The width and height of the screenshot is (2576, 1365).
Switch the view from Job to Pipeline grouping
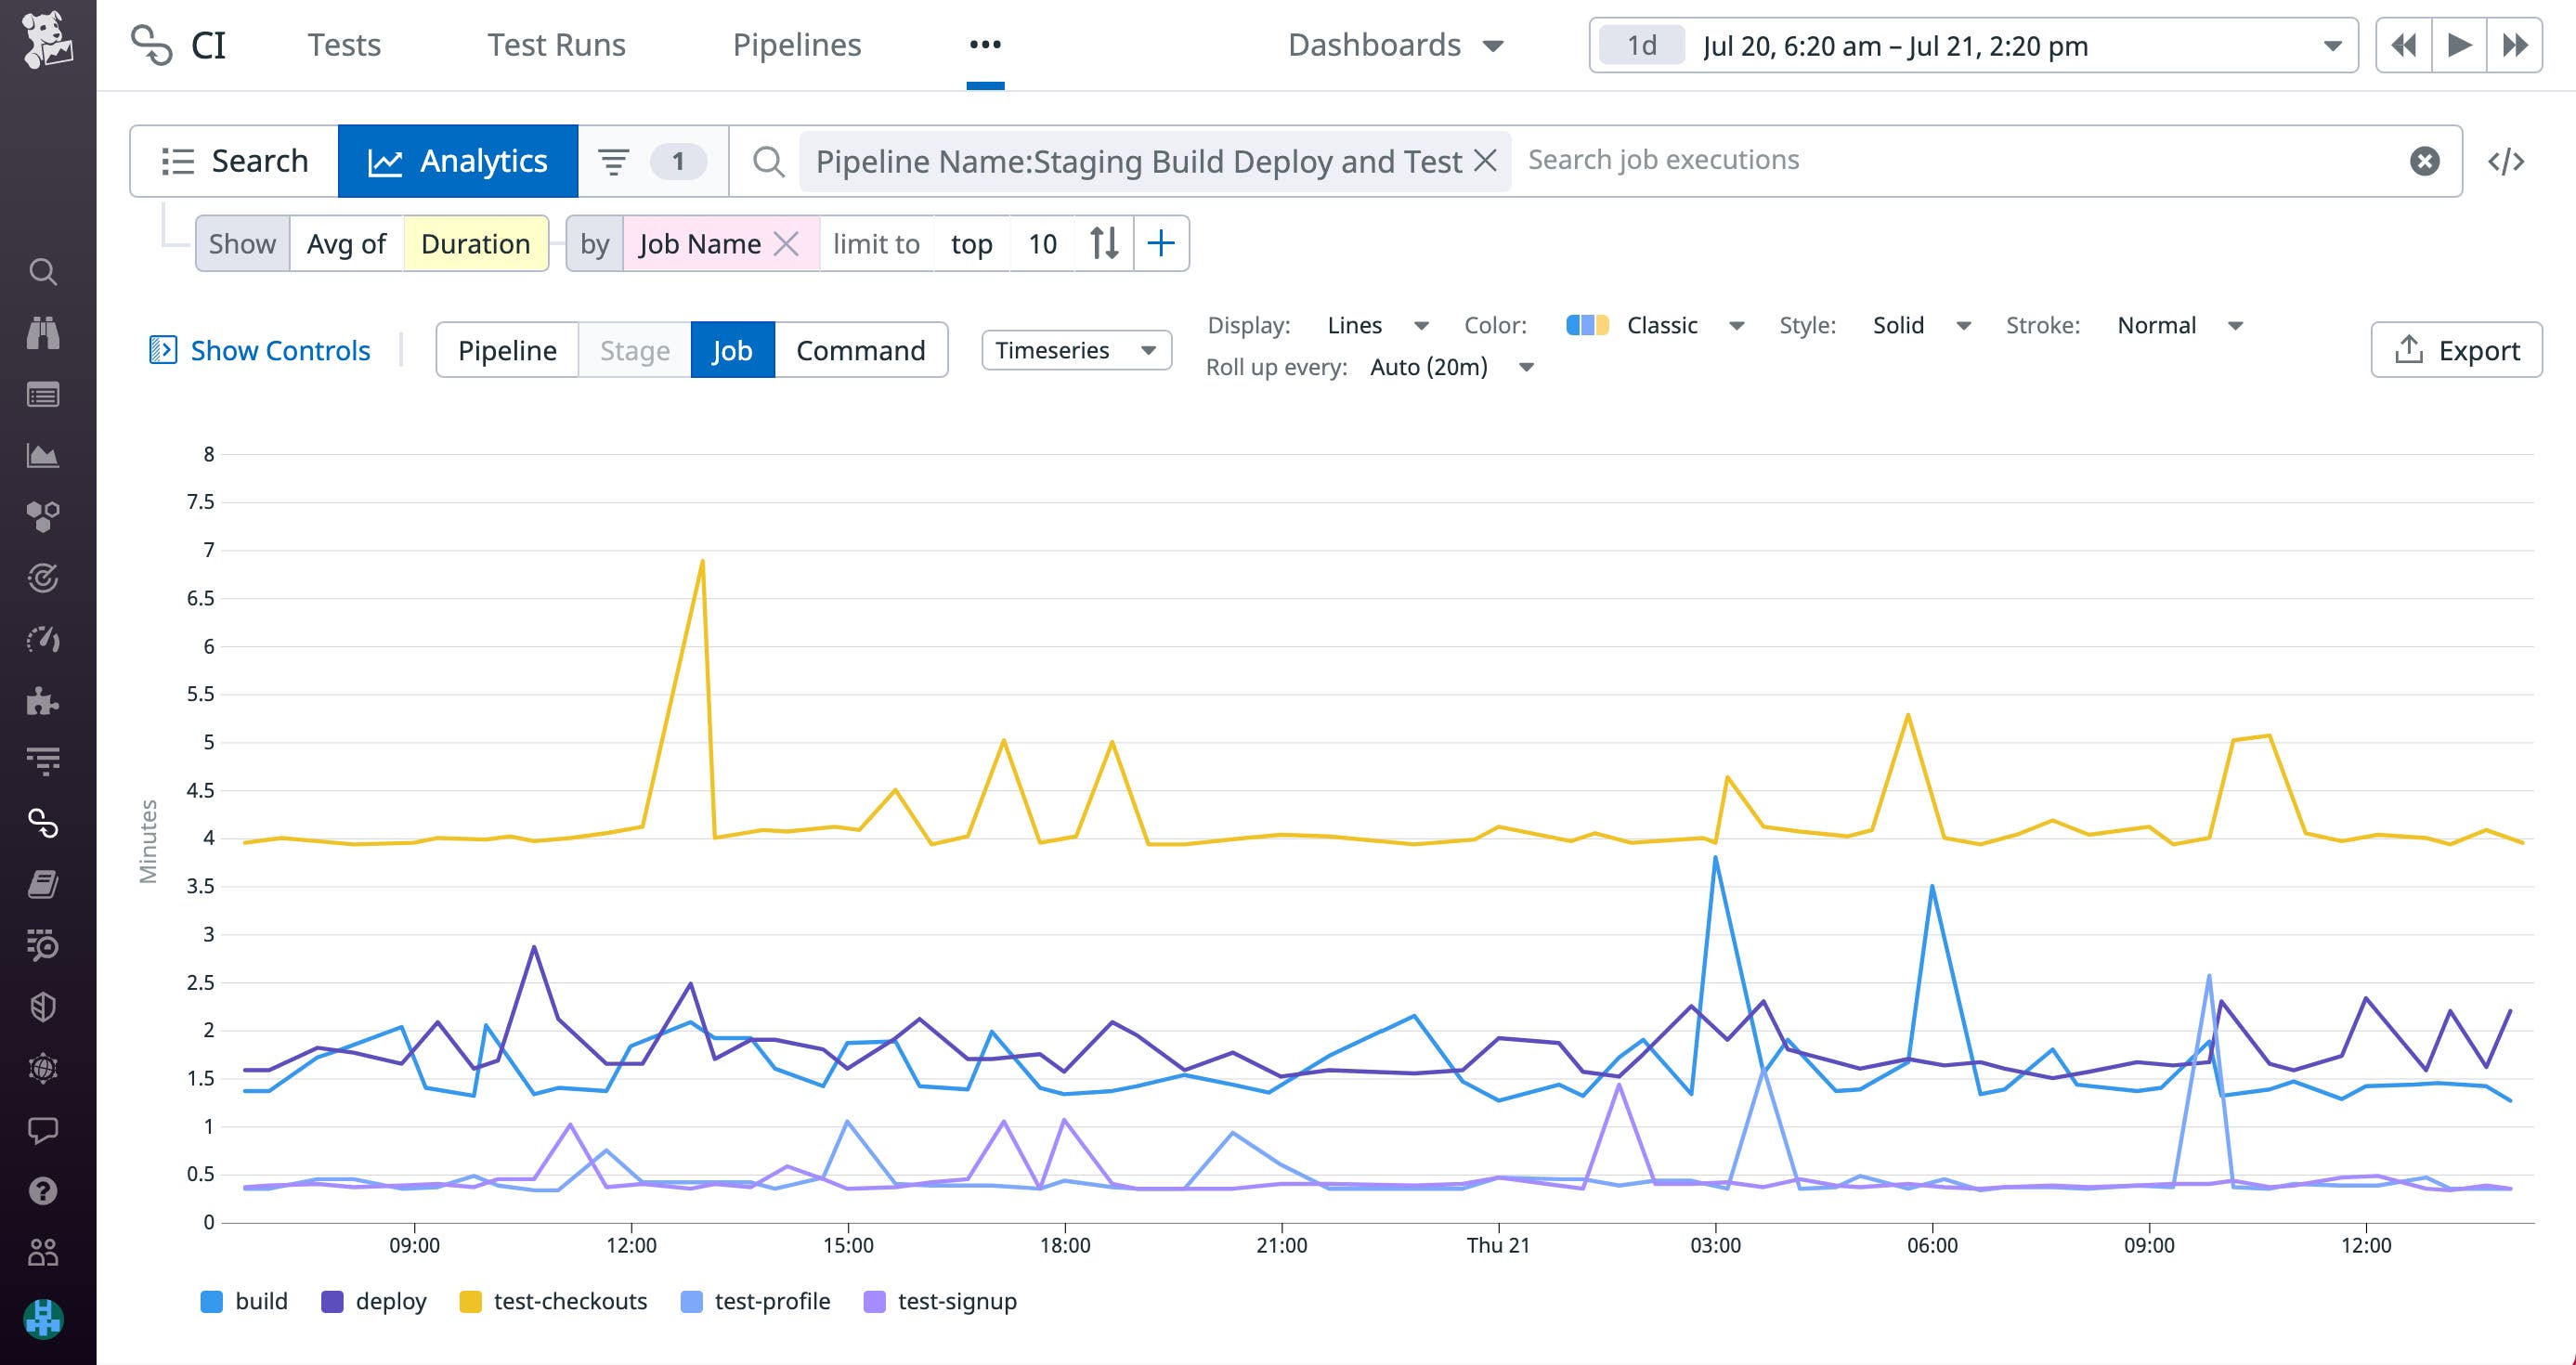508,350
